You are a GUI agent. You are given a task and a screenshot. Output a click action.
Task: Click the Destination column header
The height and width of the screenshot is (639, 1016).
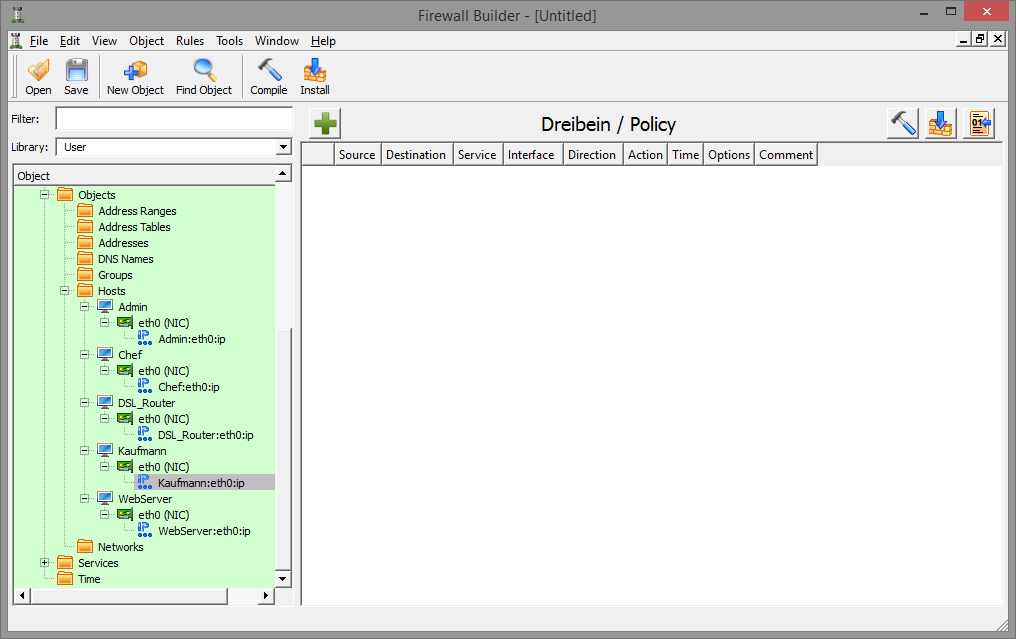point(416,155)
